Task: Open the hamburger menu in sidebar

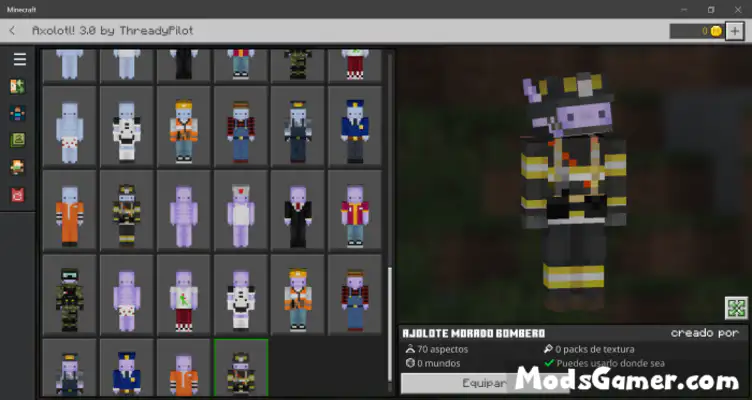Action: pyautogui.click(x=20, y=59)
